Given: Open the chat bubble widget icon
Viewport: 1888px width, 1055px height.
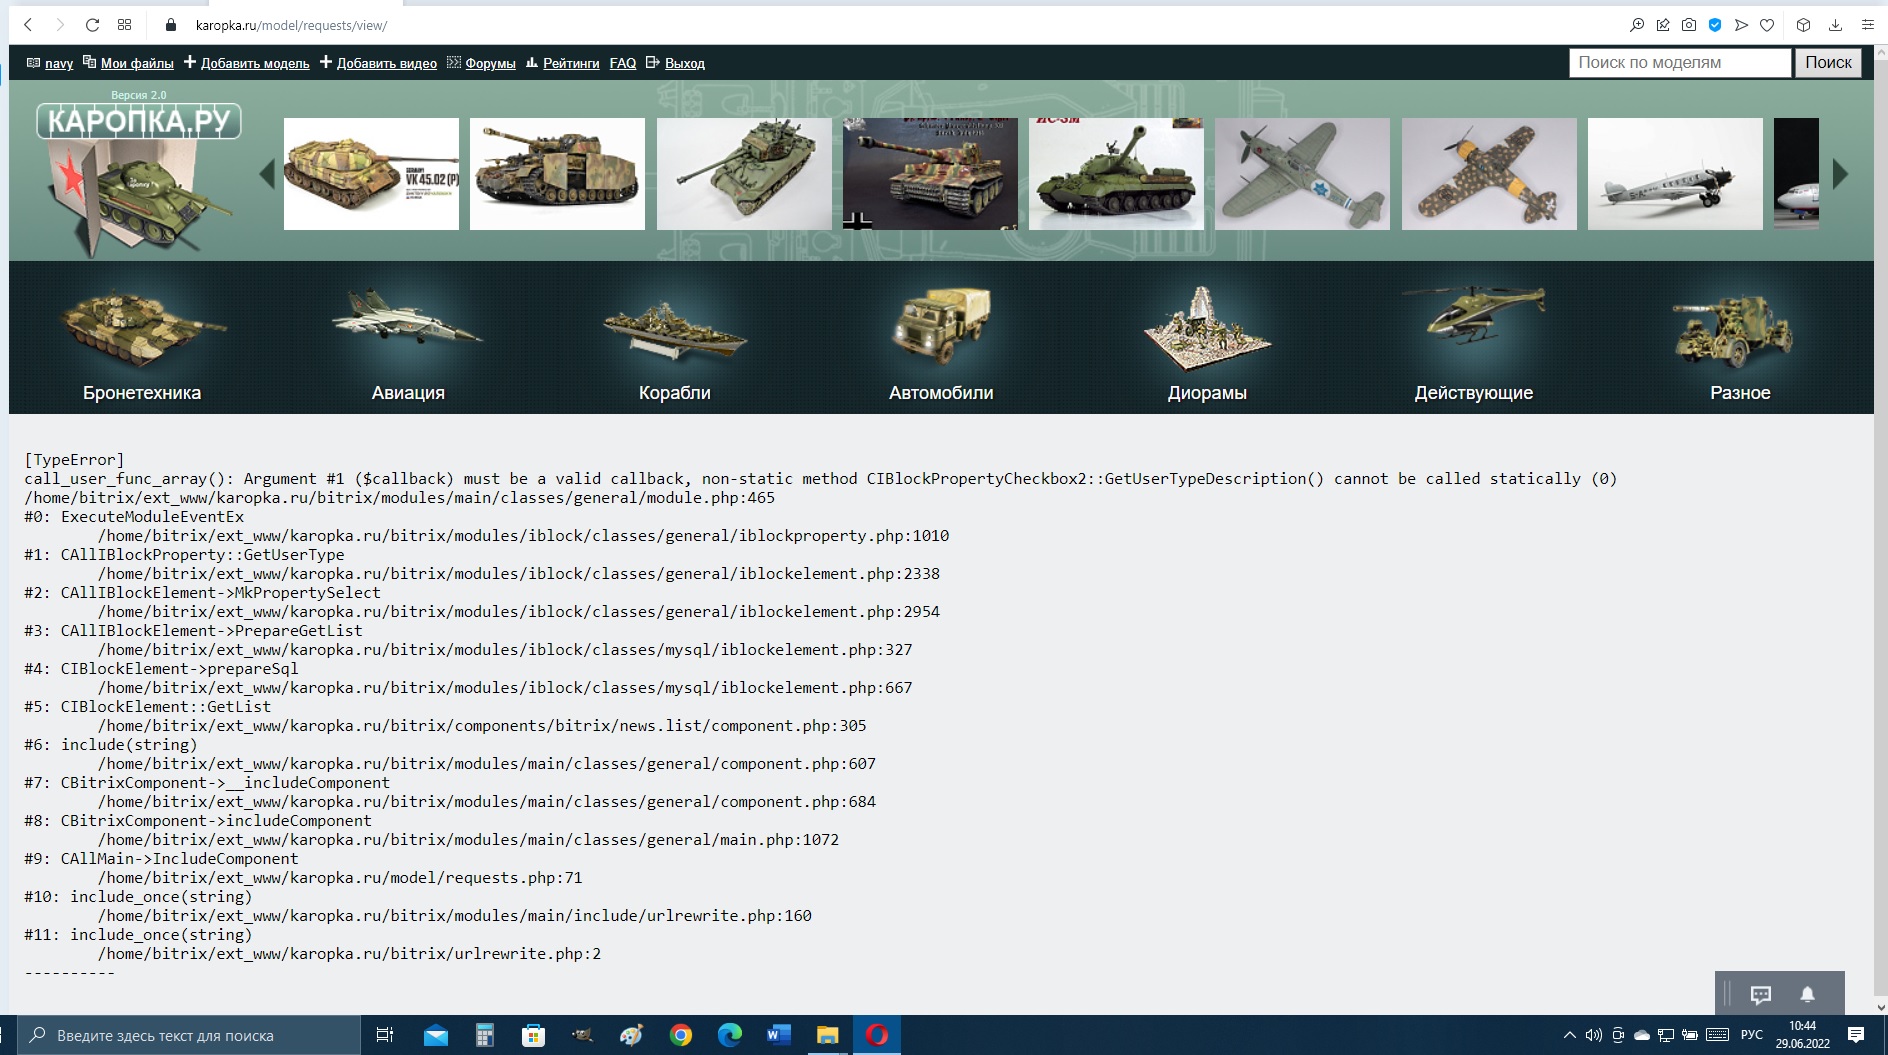Looking at the screenshot, I should pos(1761,994).
